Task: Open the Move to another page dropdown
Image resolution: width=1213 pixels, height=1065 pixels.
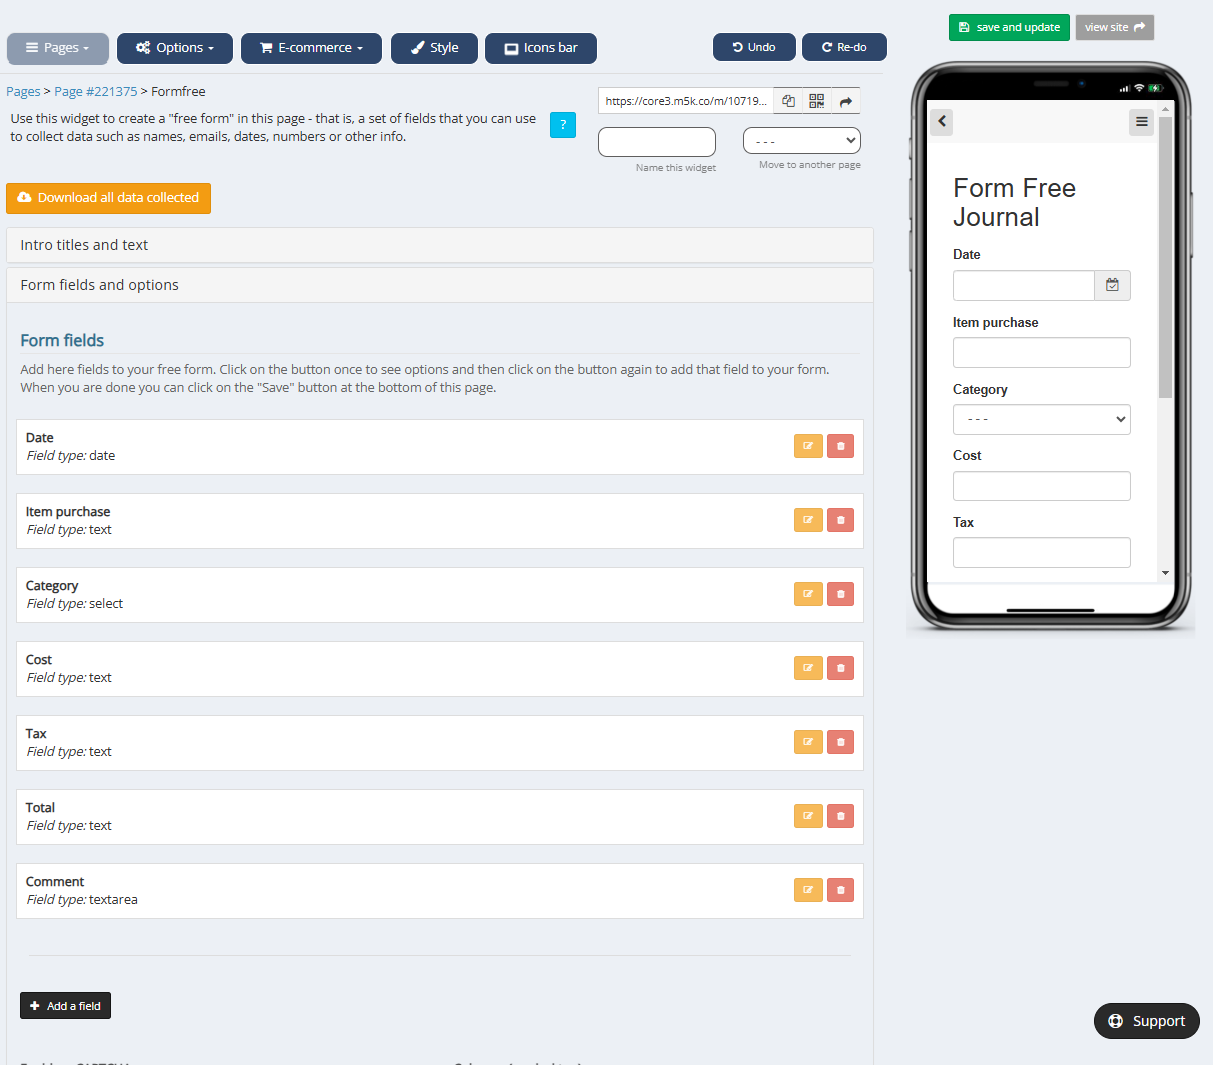Action: pyautogui.click(x=801, y=140)
